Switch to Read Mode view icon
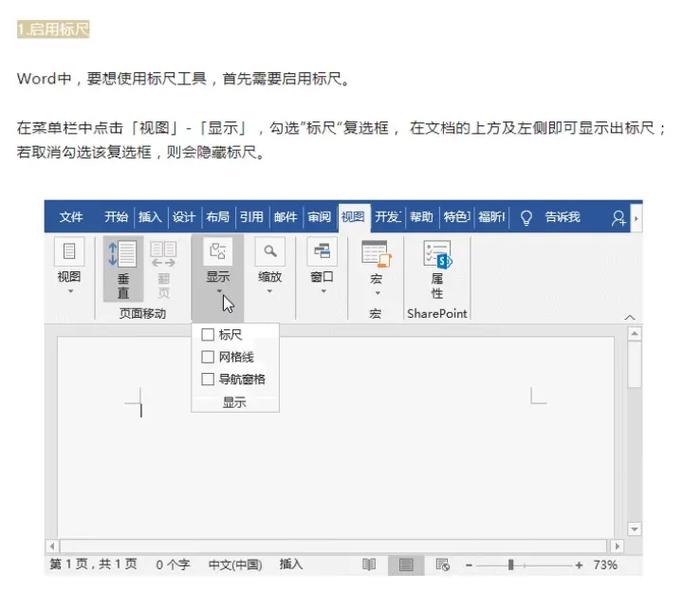The image size is (683, 593). click(x=369, y=565)
